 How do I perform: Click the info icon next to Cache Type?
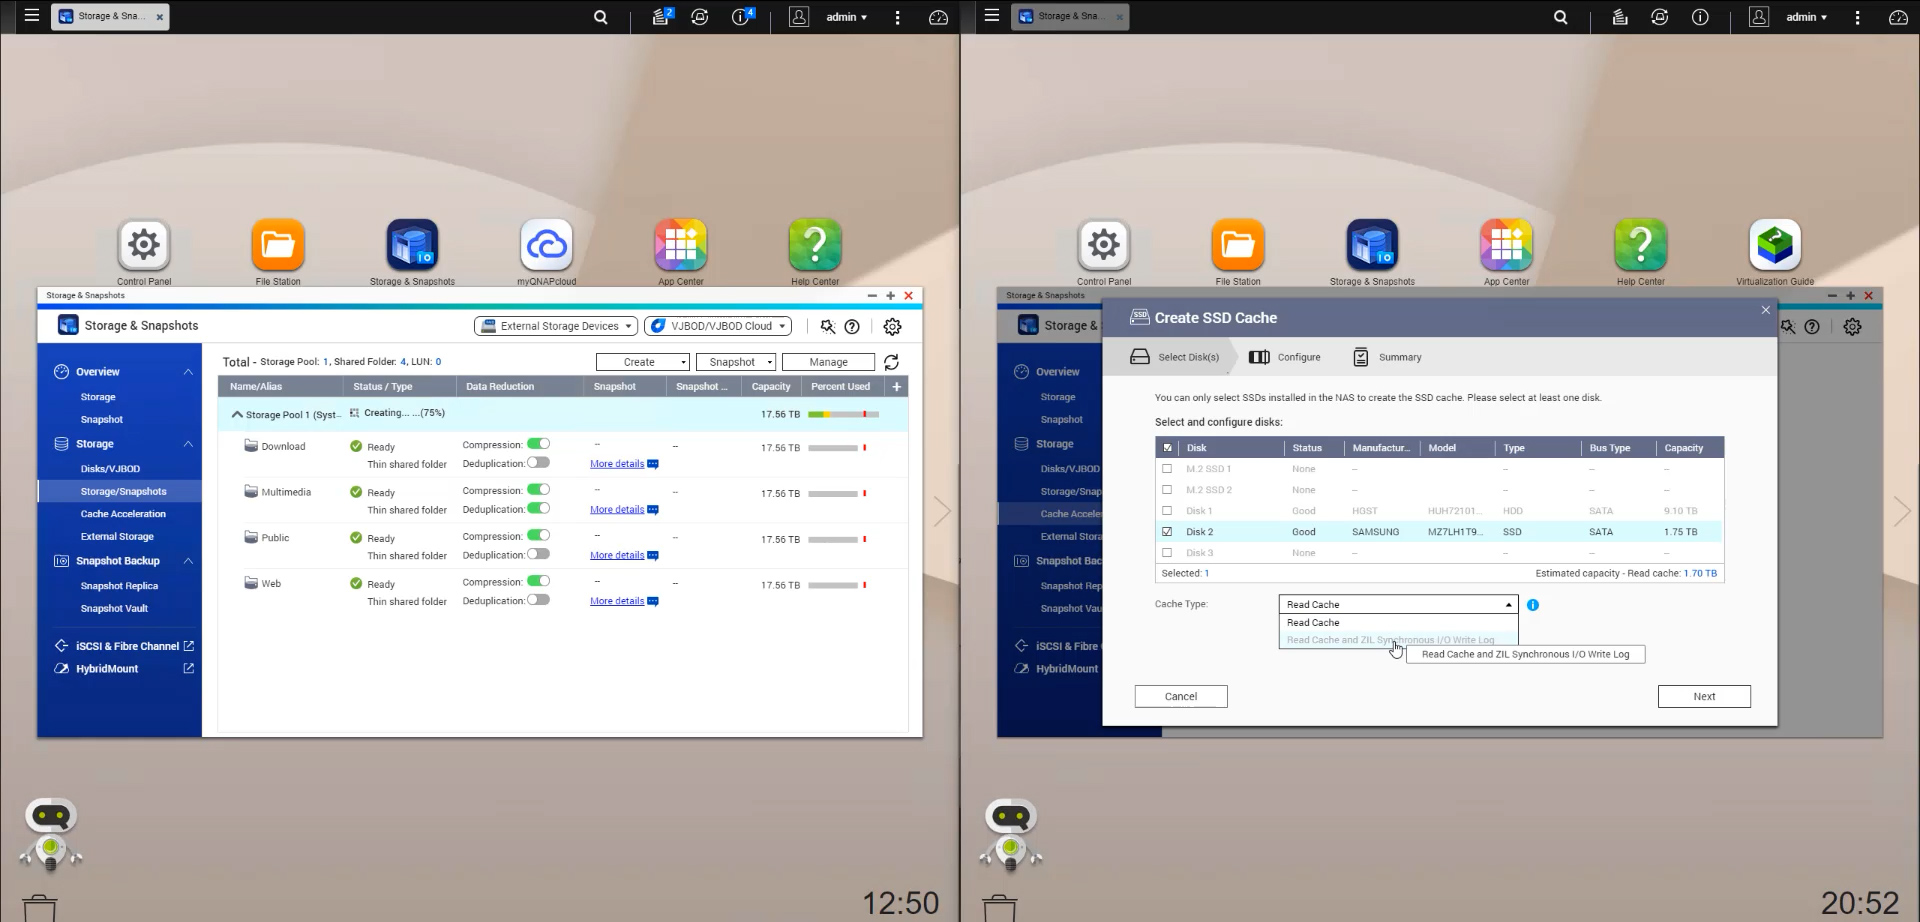click(x=1533, y=605)
